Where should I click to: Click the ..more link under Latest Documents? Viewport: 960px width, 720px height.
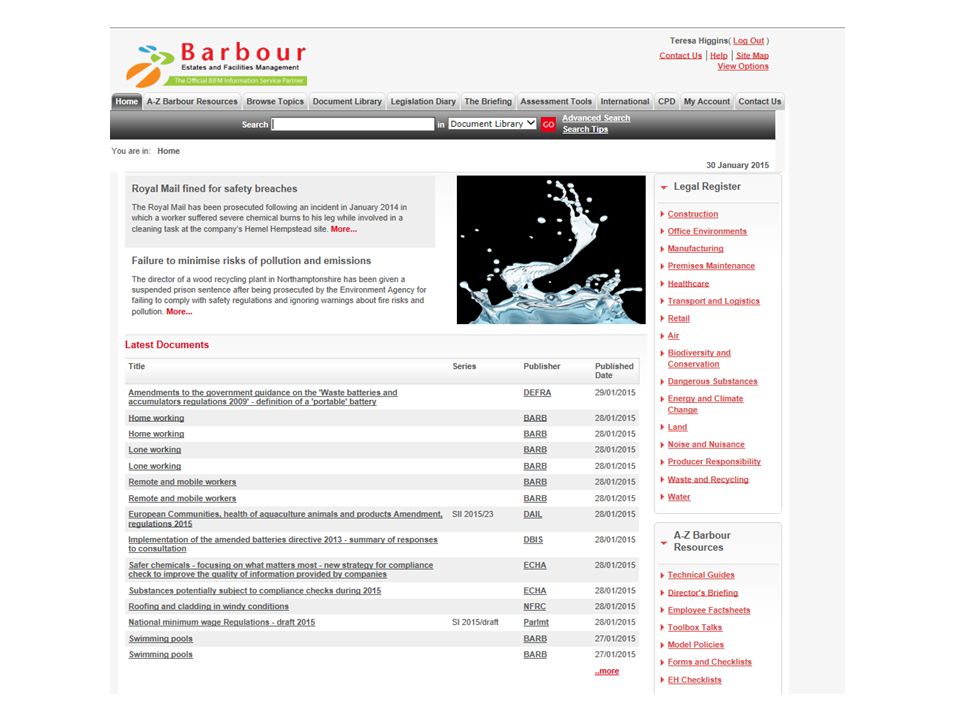607,672
